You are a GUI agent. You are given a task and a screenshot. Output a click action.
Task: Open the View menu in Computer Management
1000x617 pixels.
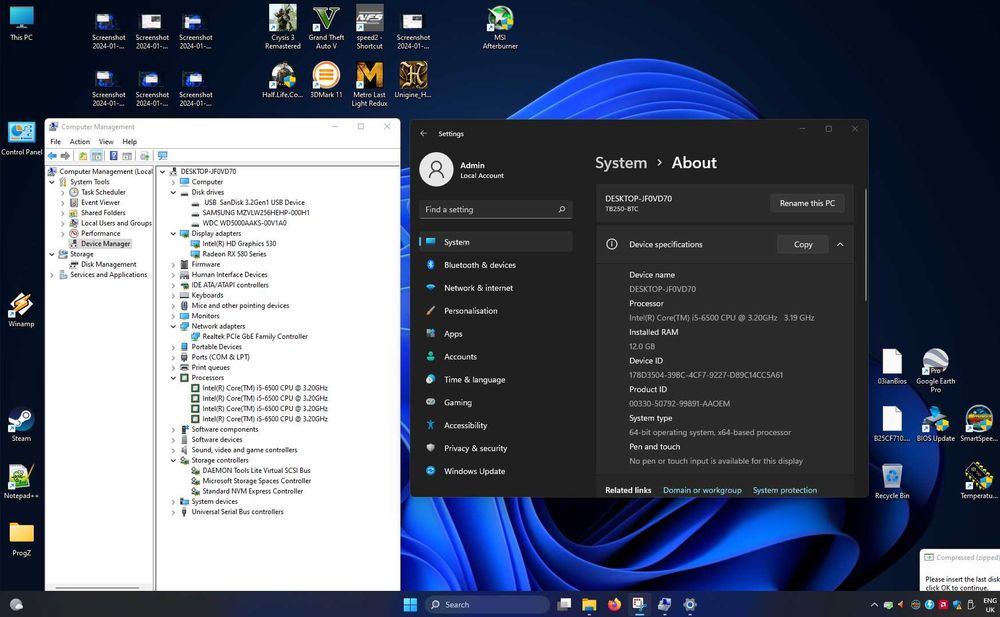click(x=106, y=142)
